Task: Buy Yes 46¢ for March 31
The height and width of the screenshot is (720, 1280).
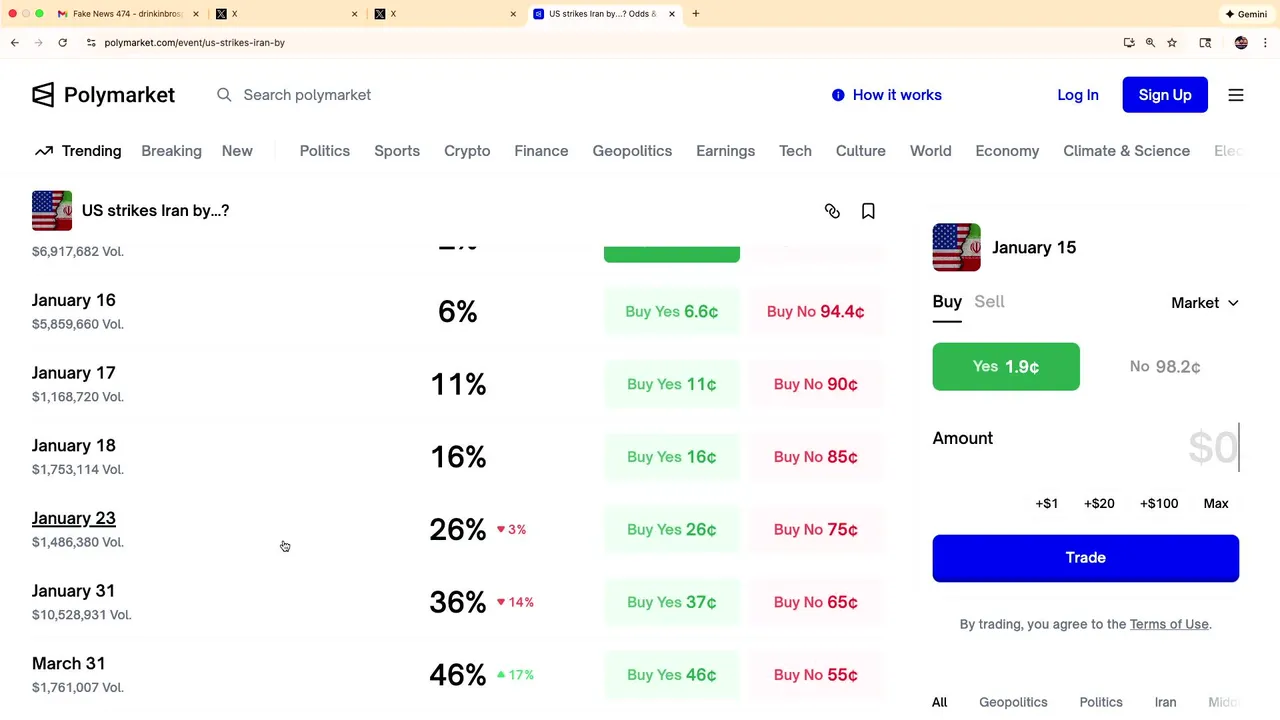Action: click(672, 675)
